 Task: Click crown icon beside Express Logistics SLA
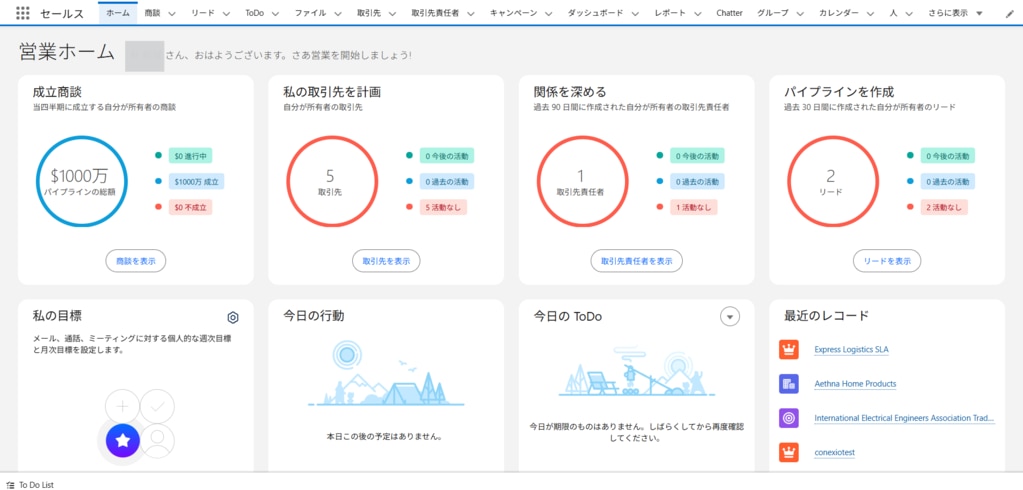pyautogui.click(x=789, y=349)
